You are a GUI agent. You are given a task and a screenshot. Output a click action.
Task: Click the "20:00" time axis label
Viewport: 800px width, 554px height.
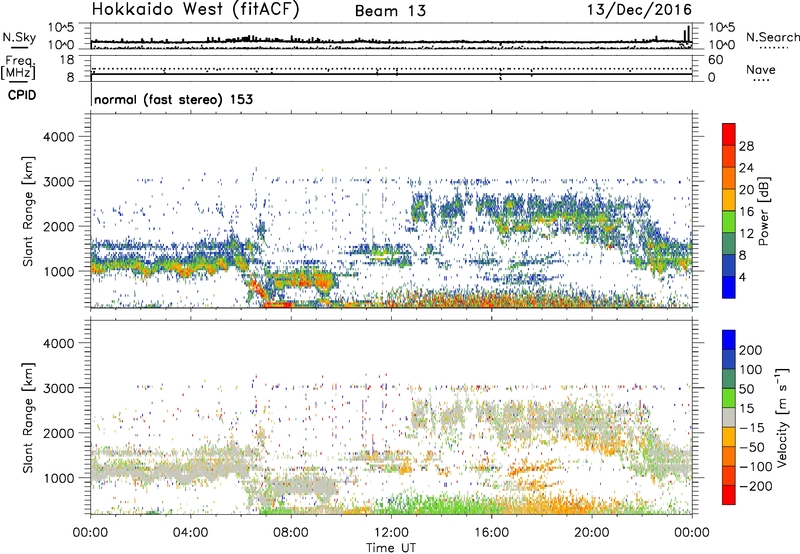tap(591, 533)
